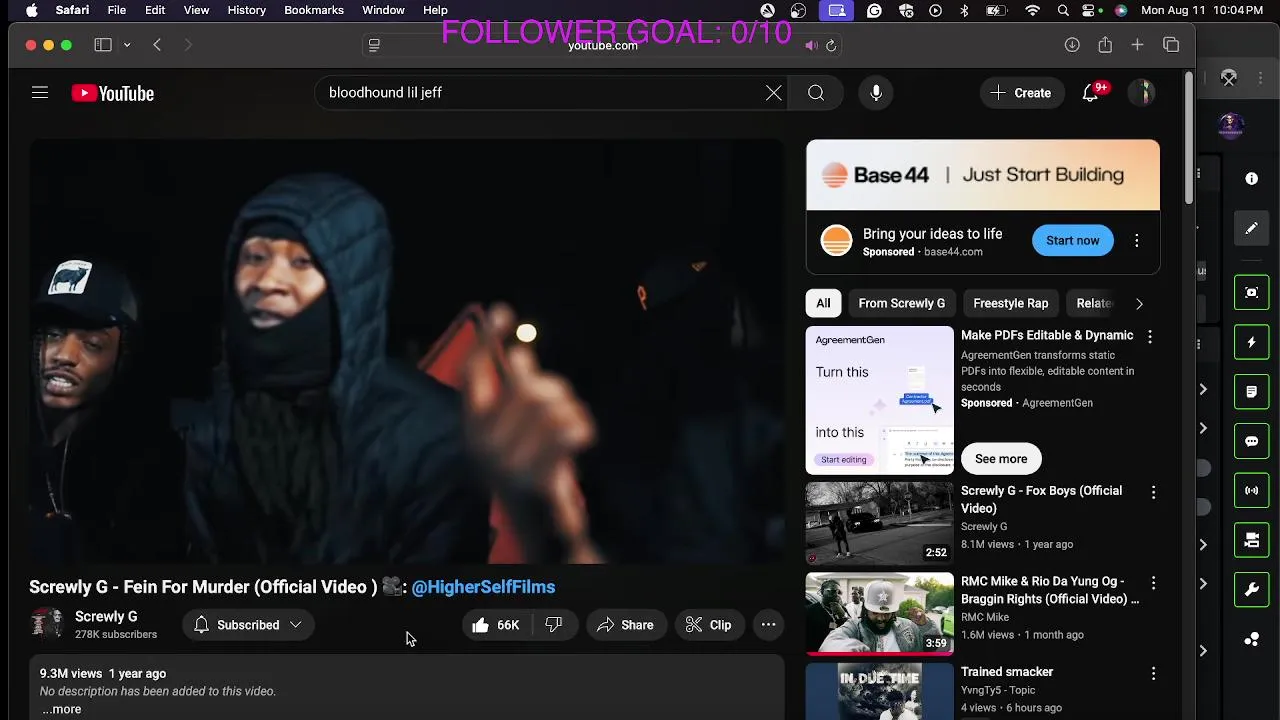
Task: Select the All filter chip
Action: coord(823,303)
